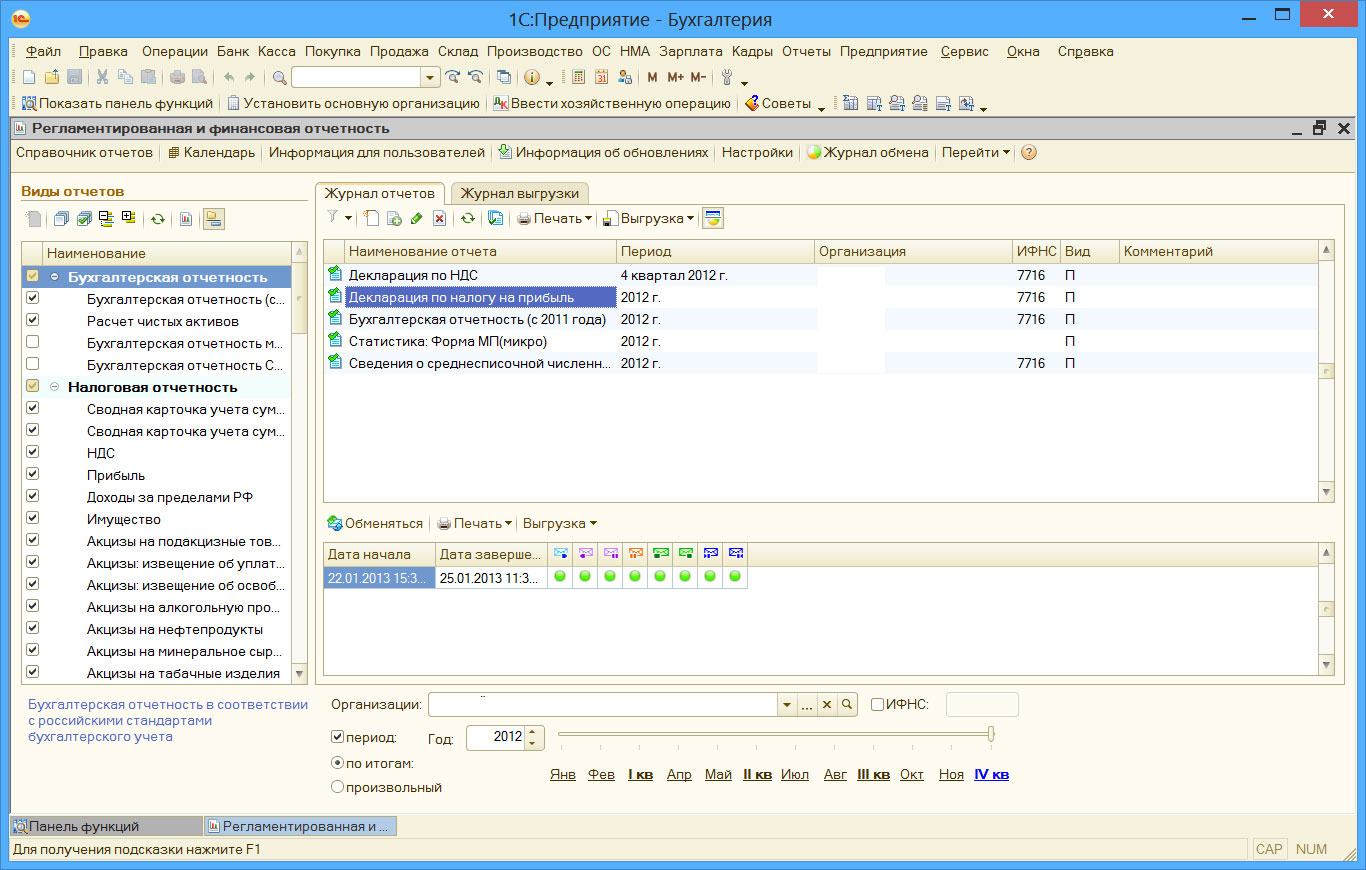The width and height of the screenshot is (1366, 870).
Task: Uncheck the НДС report type checkbox
Action: pos(33,453)
